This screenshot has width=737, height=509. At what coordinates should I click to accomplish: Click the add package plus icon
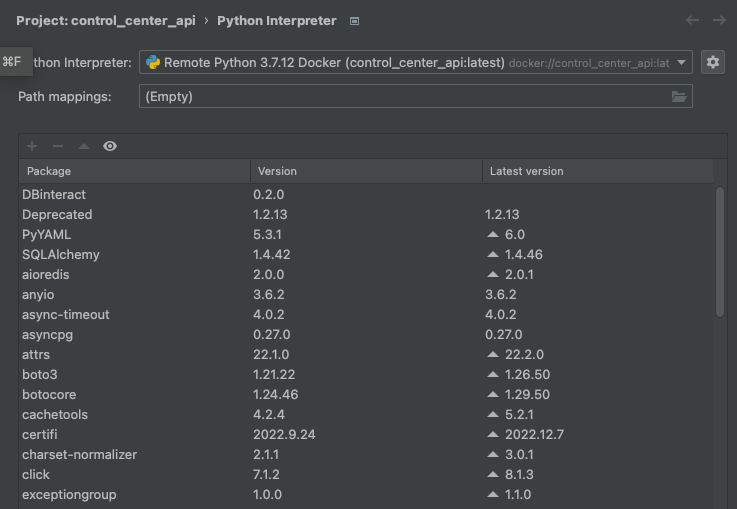(32, 146)
